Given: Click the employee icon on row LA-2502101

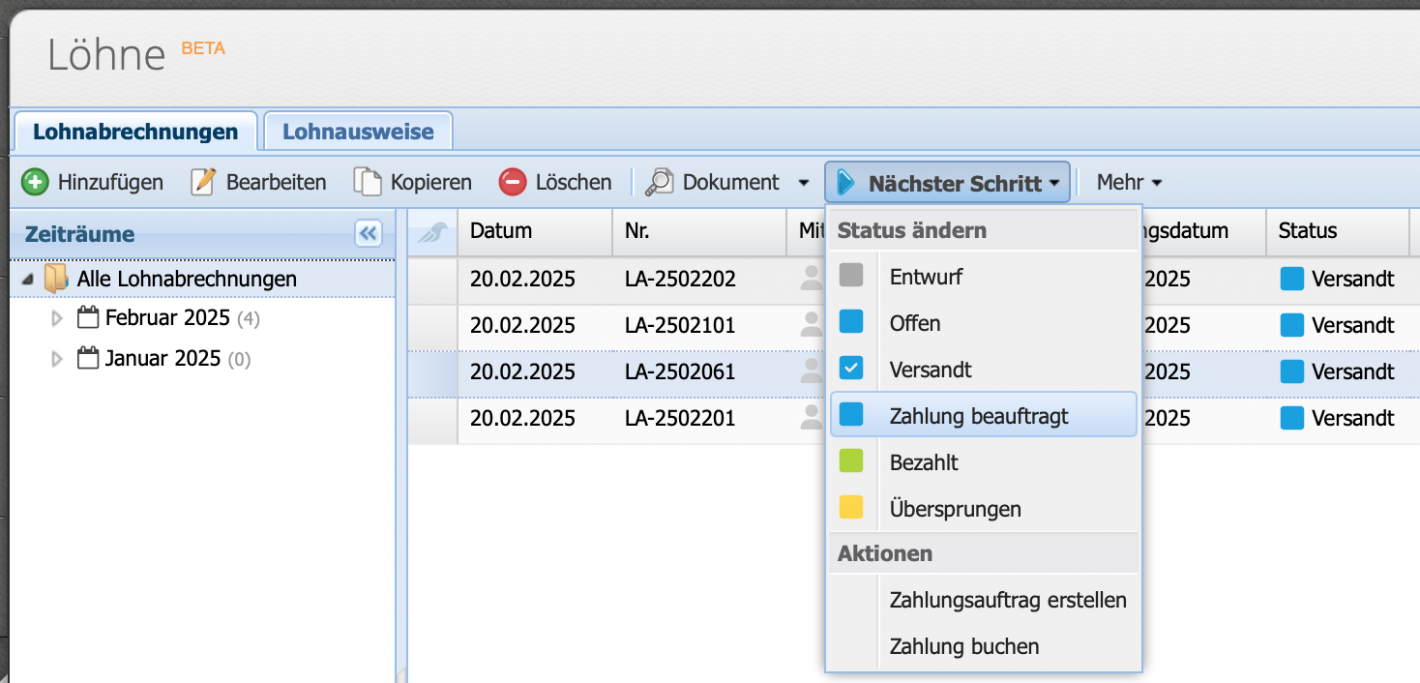Looking at the screenshot, I should click(811, 325).
